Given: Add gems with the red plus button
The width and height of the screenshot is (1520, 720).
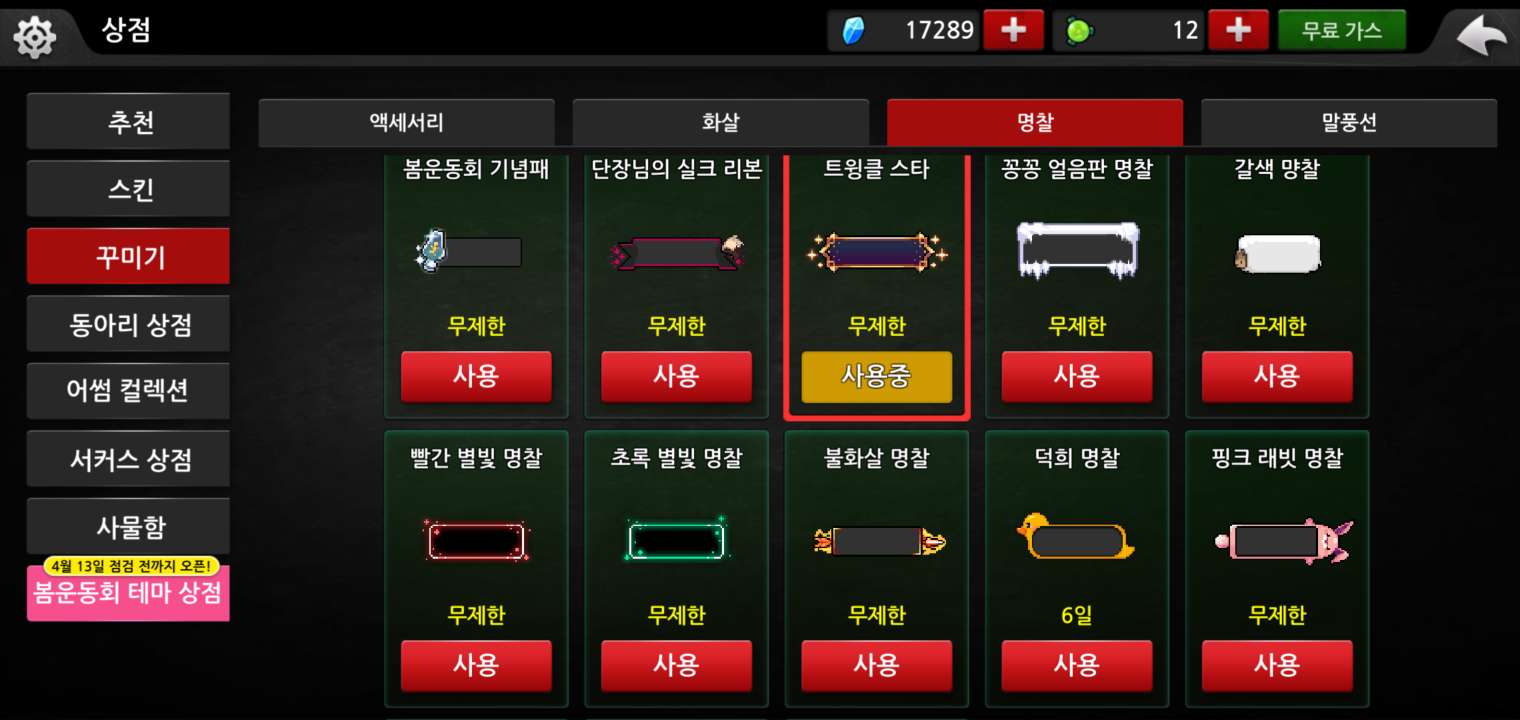Looking at the screenshot, I should 1013,30.
